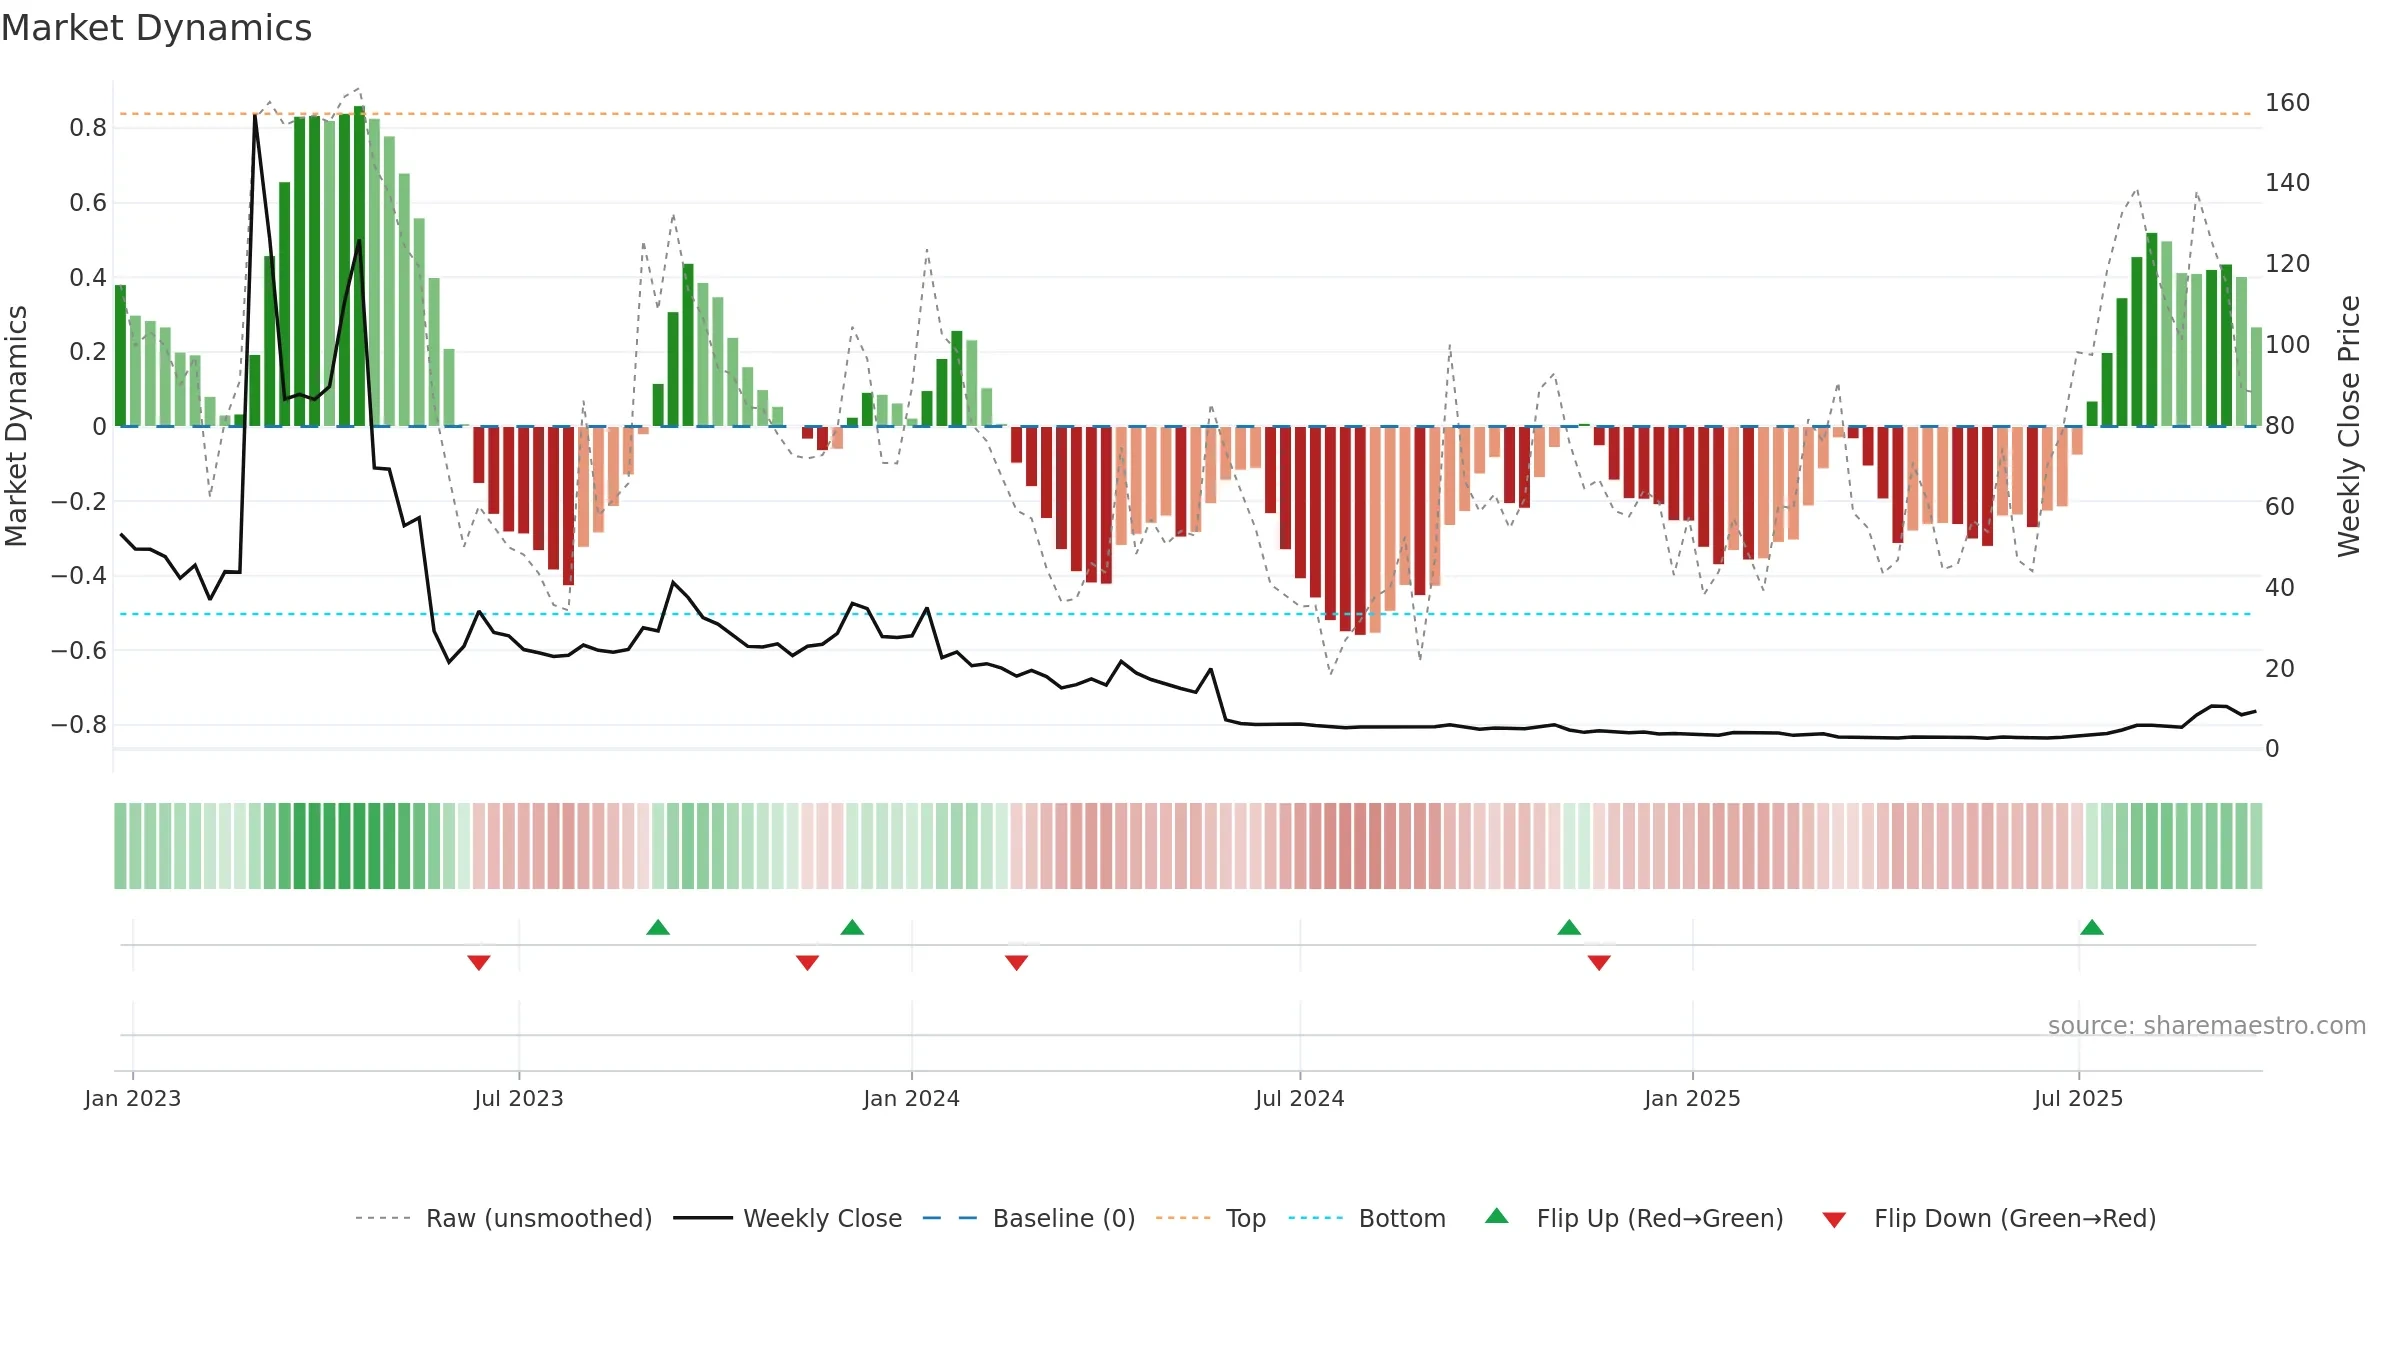This screenshot has width=2400, height=1350.
Task: Toggle the Weekly Close legend entry
Action: [x=788, y=1218]
